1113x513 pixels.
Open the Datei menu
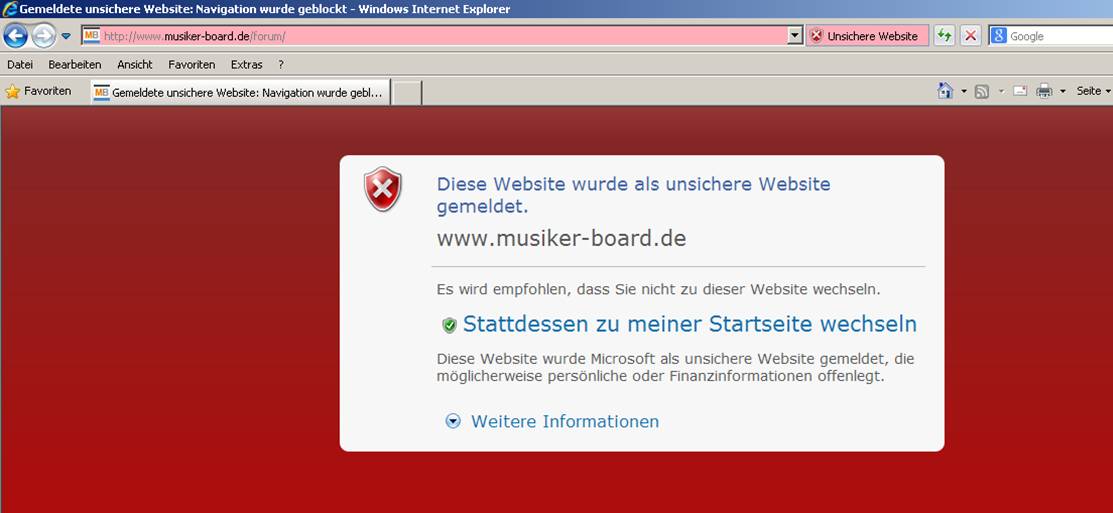[x=20, y=65]
